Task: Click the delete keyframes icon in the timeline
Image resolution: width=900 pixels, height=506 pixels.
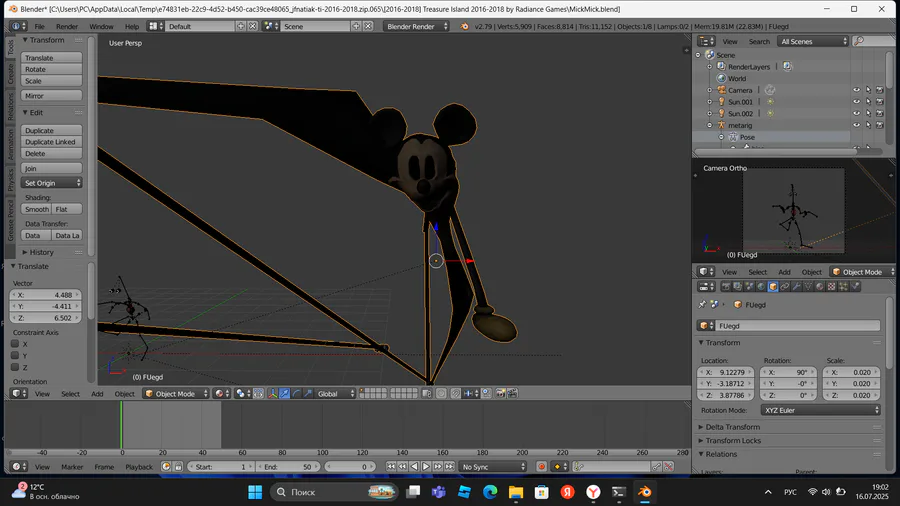Action: (669, 466)
